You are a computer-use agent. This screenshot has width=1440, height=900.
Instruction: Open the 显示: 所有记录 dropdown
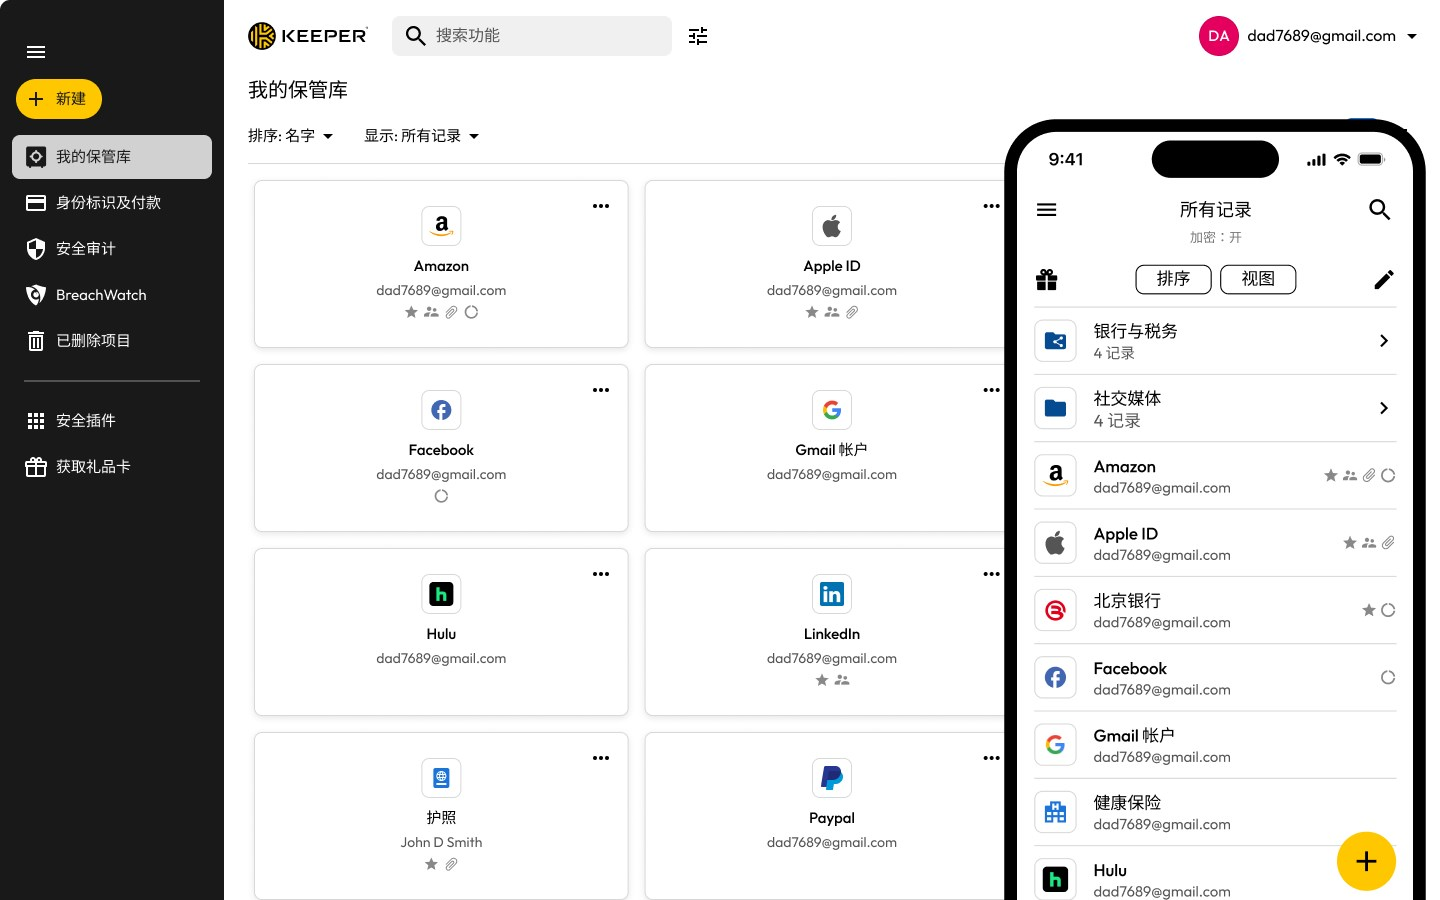422,136
